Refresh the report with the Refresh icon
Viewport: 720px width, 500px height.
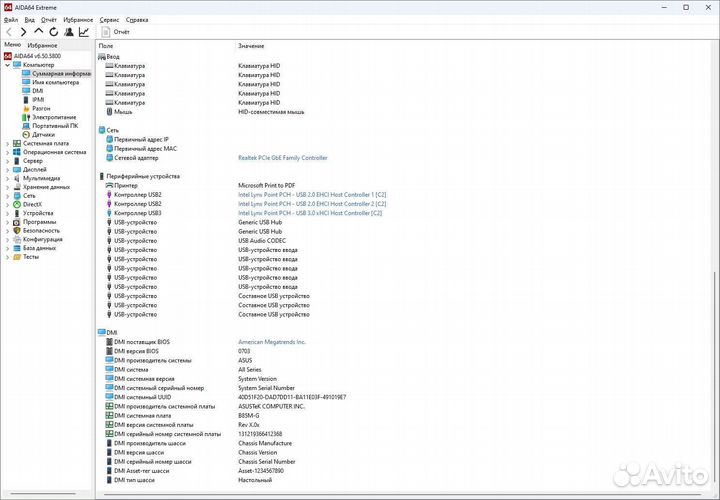pyautogui.click(x=54, y=32)
